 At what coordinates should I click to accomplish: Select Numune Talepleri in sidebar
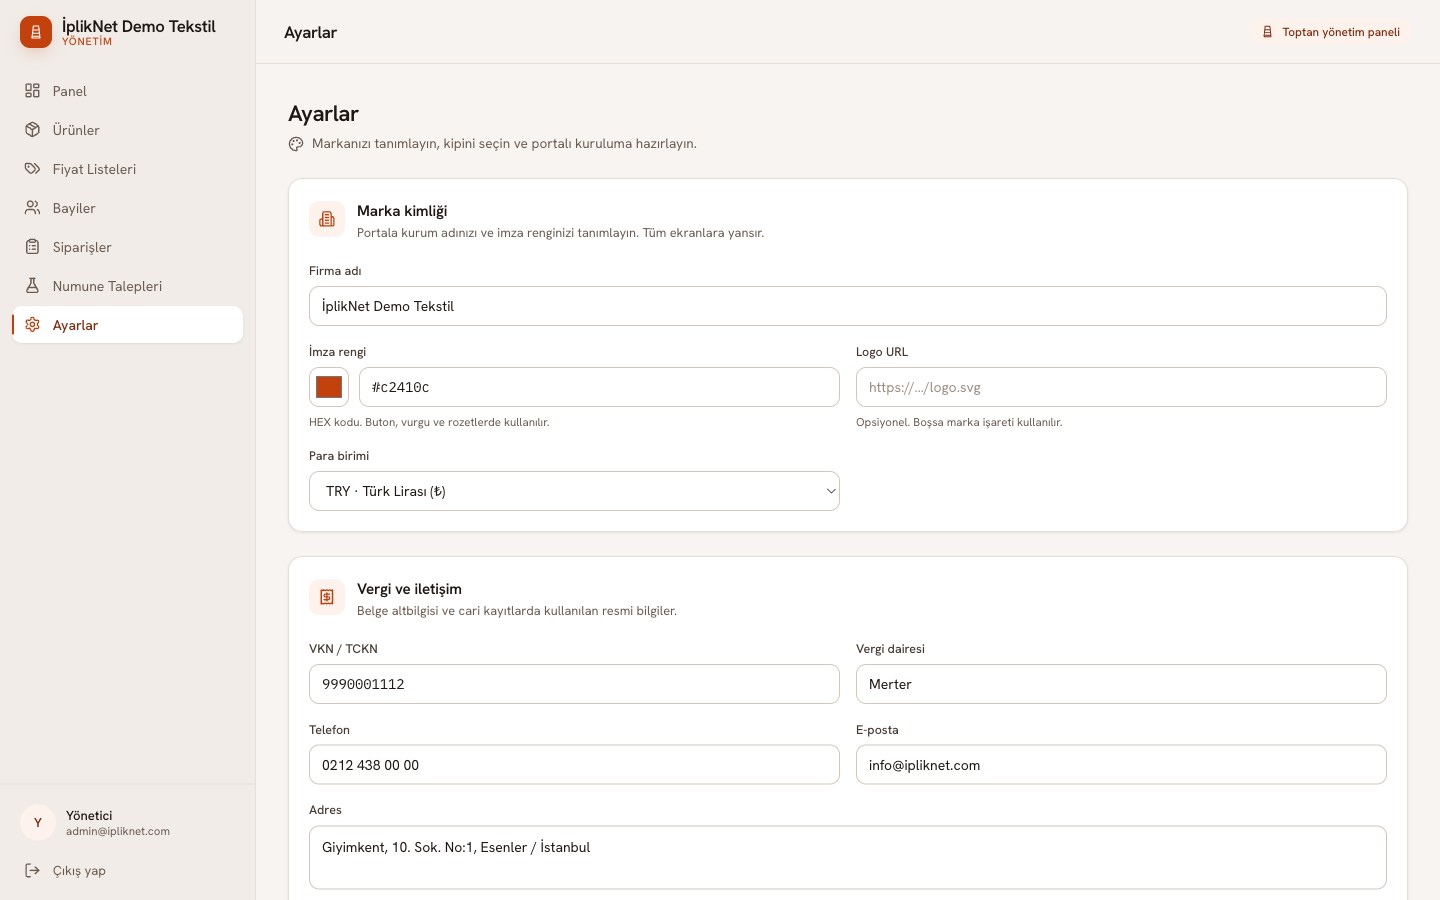coord(128,286)
